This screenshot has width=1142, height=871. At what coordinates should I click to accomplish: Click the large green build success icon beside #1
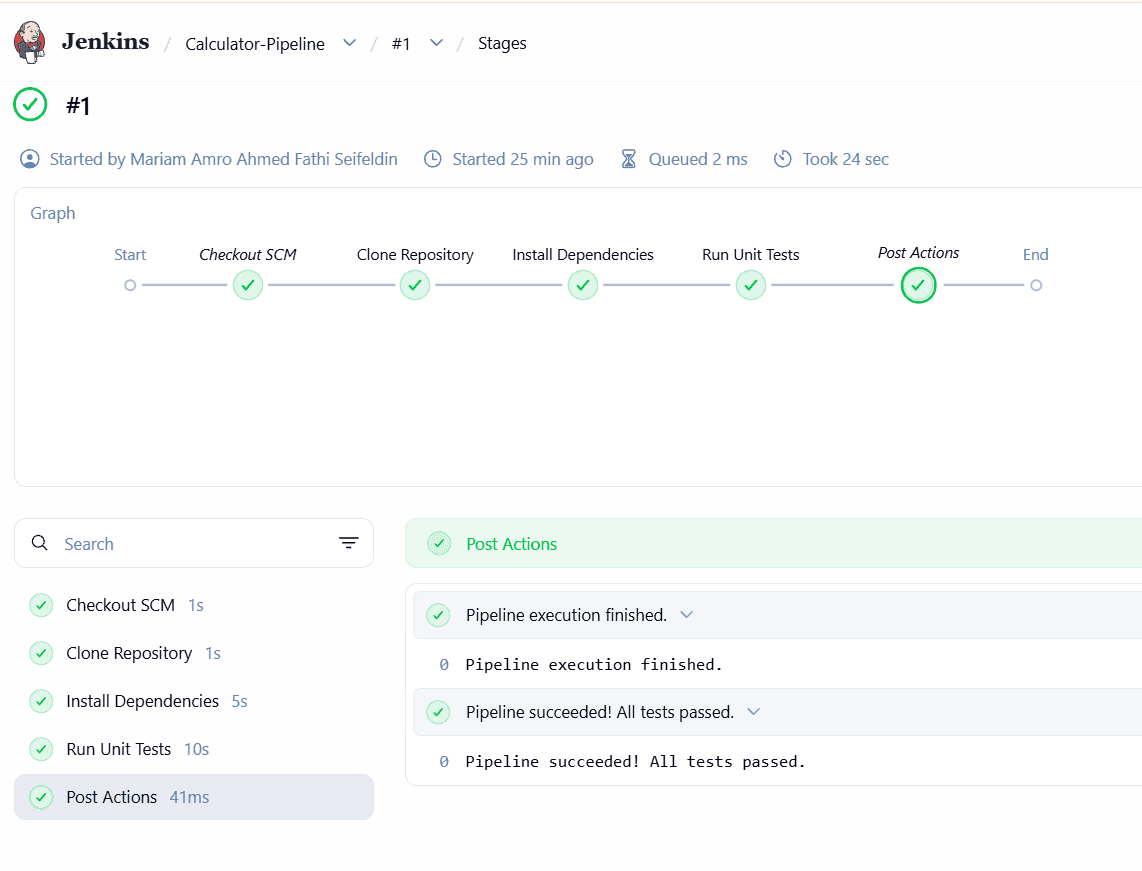(x=31, y=105)
